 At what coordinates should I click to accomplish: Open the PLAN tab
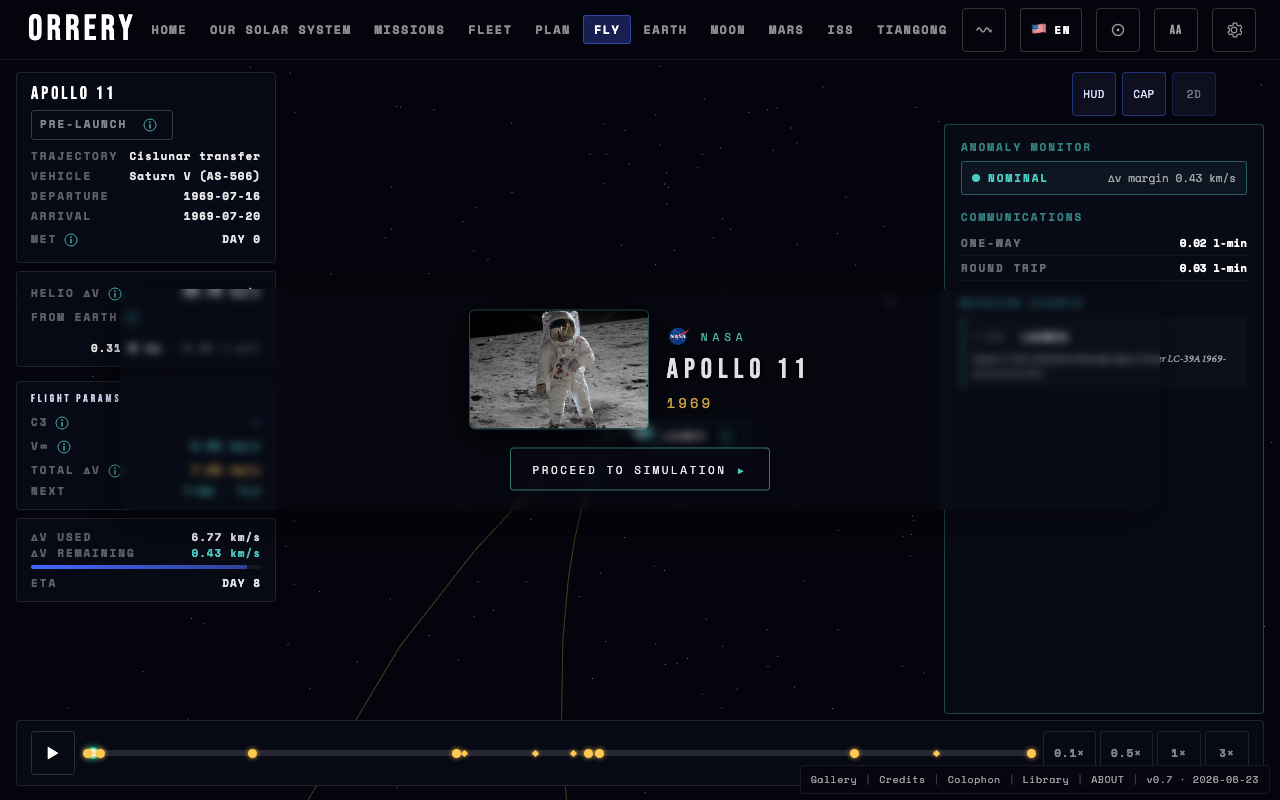[553, 30]
